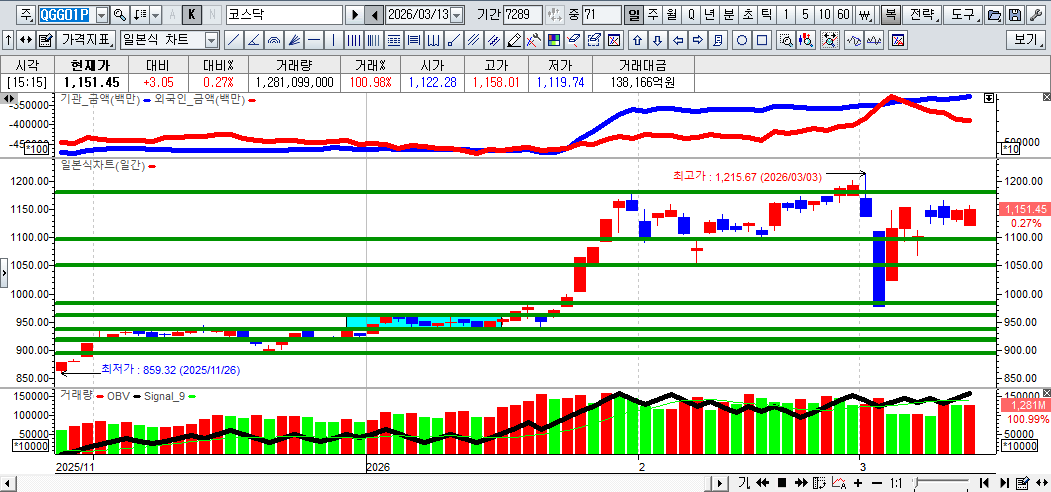Viewport: 1051px width, 492px height.
Task: Toggle the daily (일) period button
Action: (634, 15)
